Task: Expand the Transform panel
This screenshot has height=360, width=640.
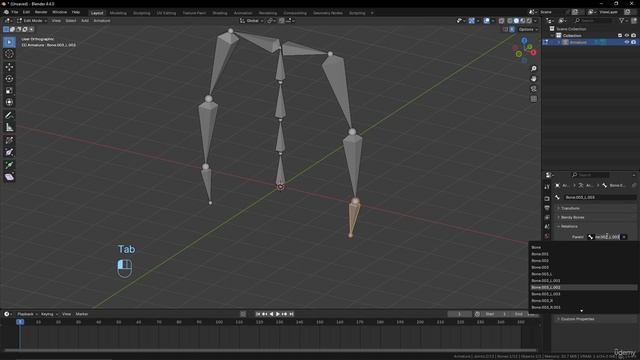Action: [570, 208]
